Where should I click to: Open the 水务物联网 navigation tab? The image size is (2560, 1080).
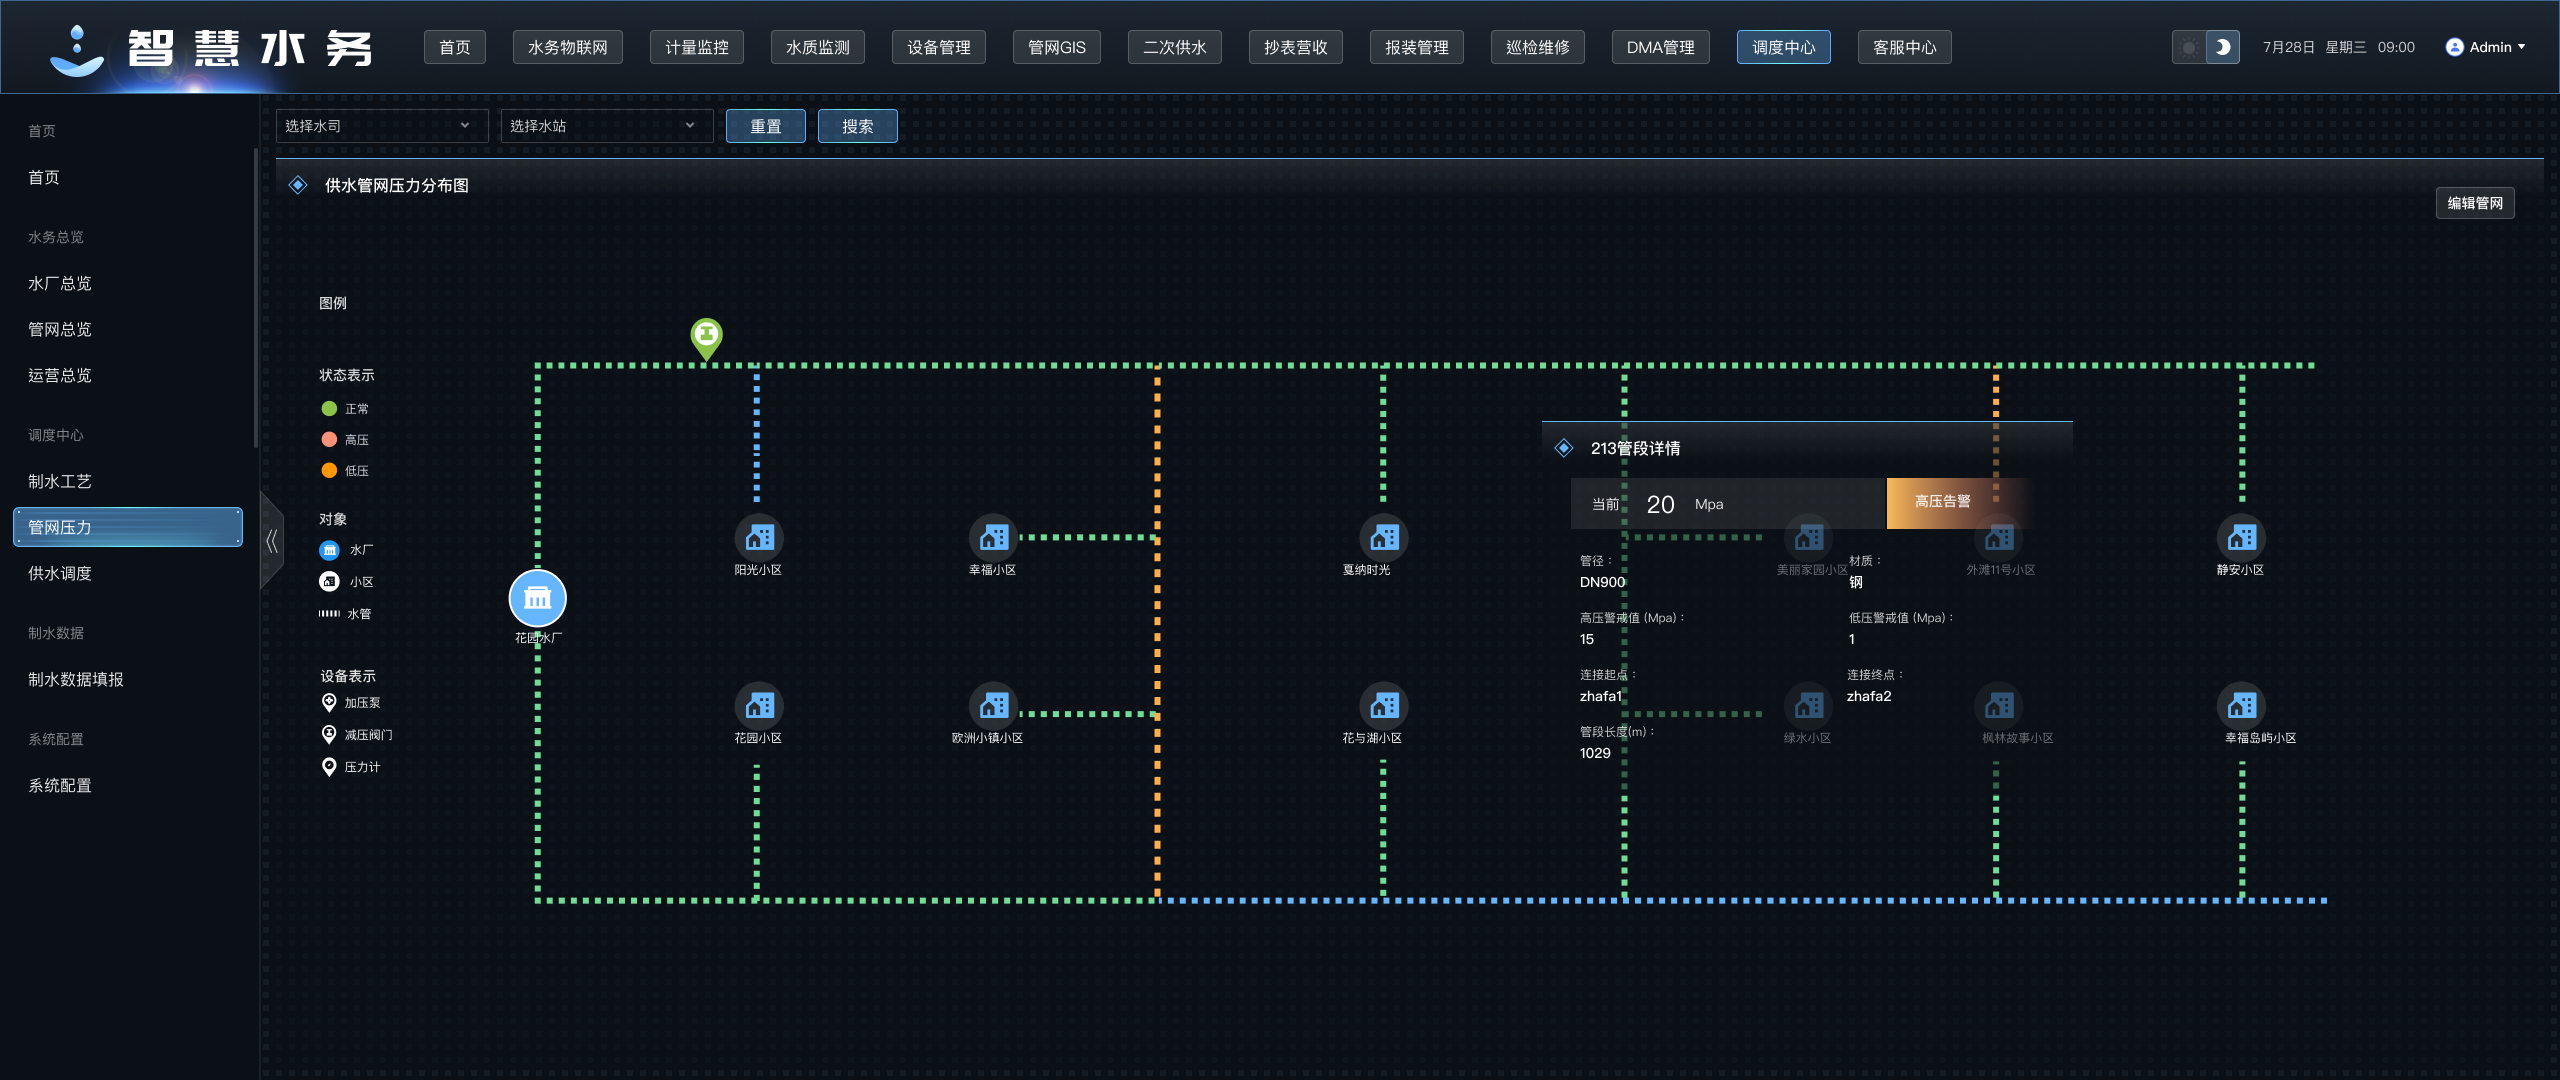(568, 47)
